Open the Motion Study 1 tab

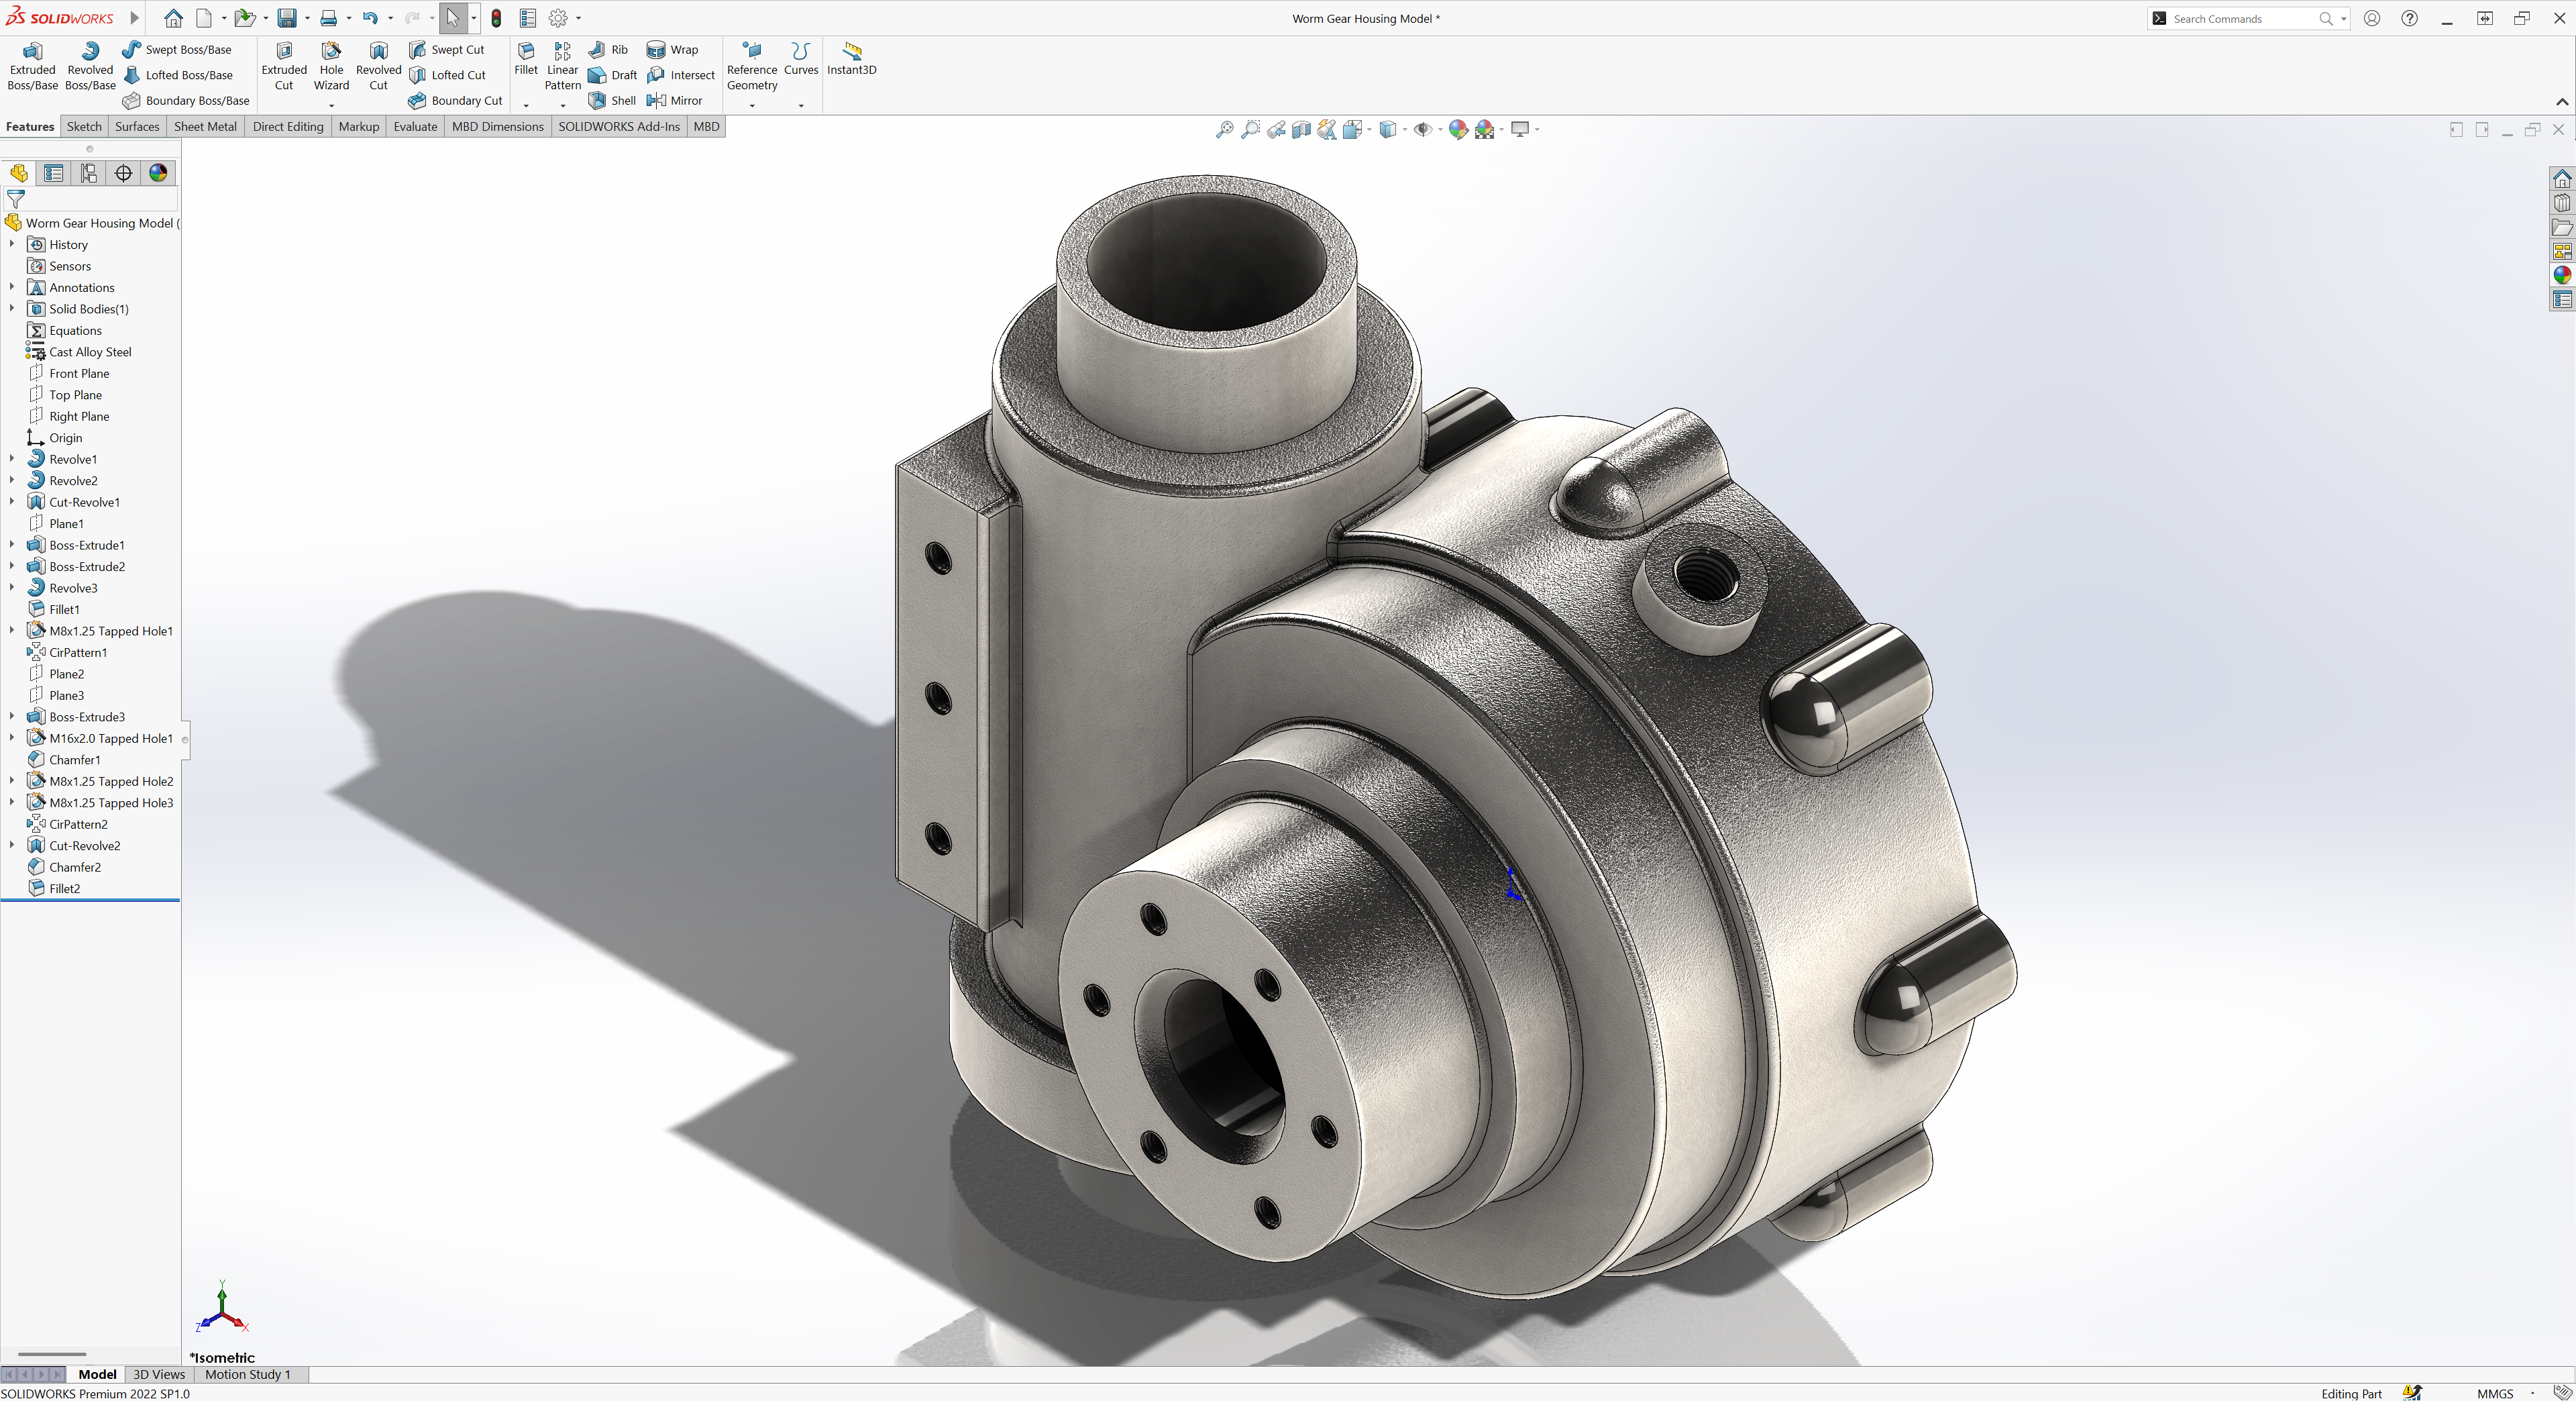(247, 1374)
